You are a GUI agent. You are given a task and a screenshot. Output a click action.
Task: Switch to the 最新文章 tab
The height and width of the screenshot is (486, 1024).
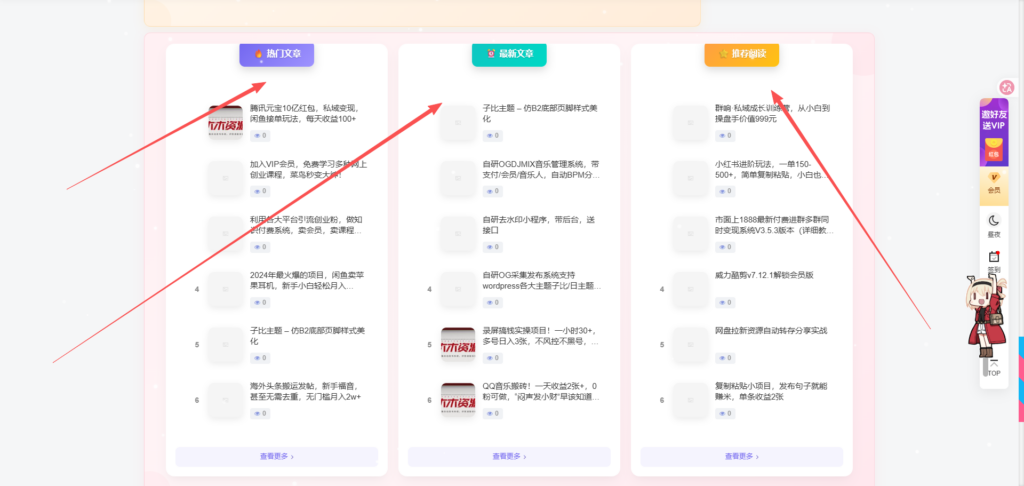[509, 54]
